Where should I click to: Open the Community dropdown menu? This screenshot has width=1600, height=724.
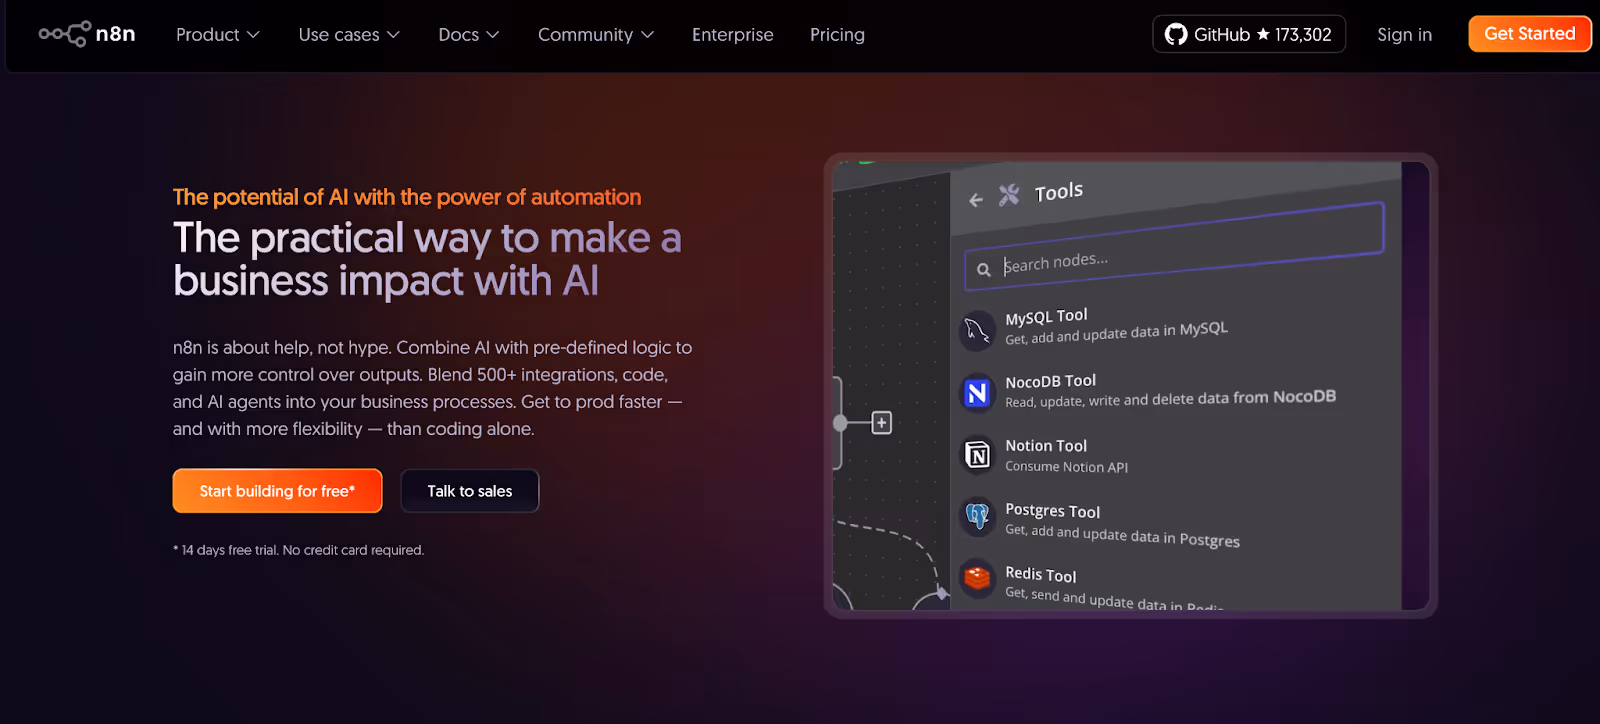tap(596, 35)
